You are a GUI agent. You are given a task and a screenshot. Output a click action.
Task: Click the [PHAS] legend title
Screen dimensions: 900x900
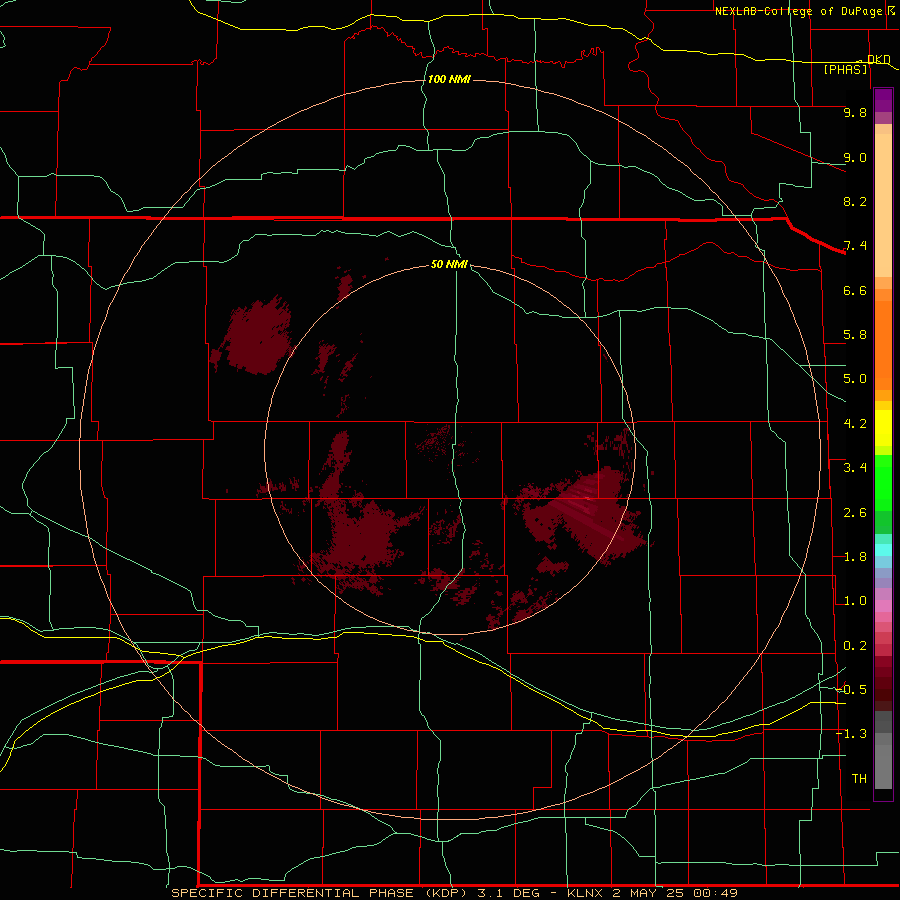(845, 69)
